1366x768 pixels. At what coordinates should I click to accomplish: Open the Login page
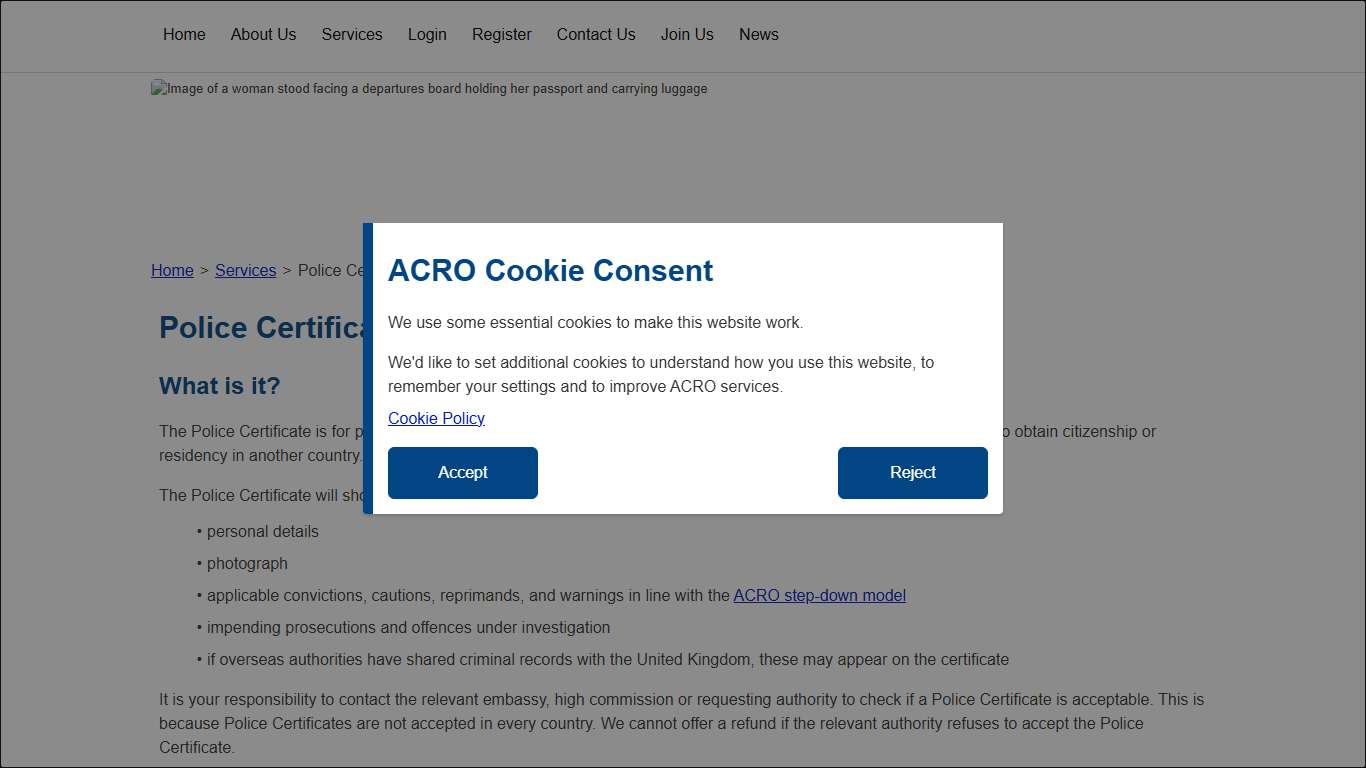point(427,34)
